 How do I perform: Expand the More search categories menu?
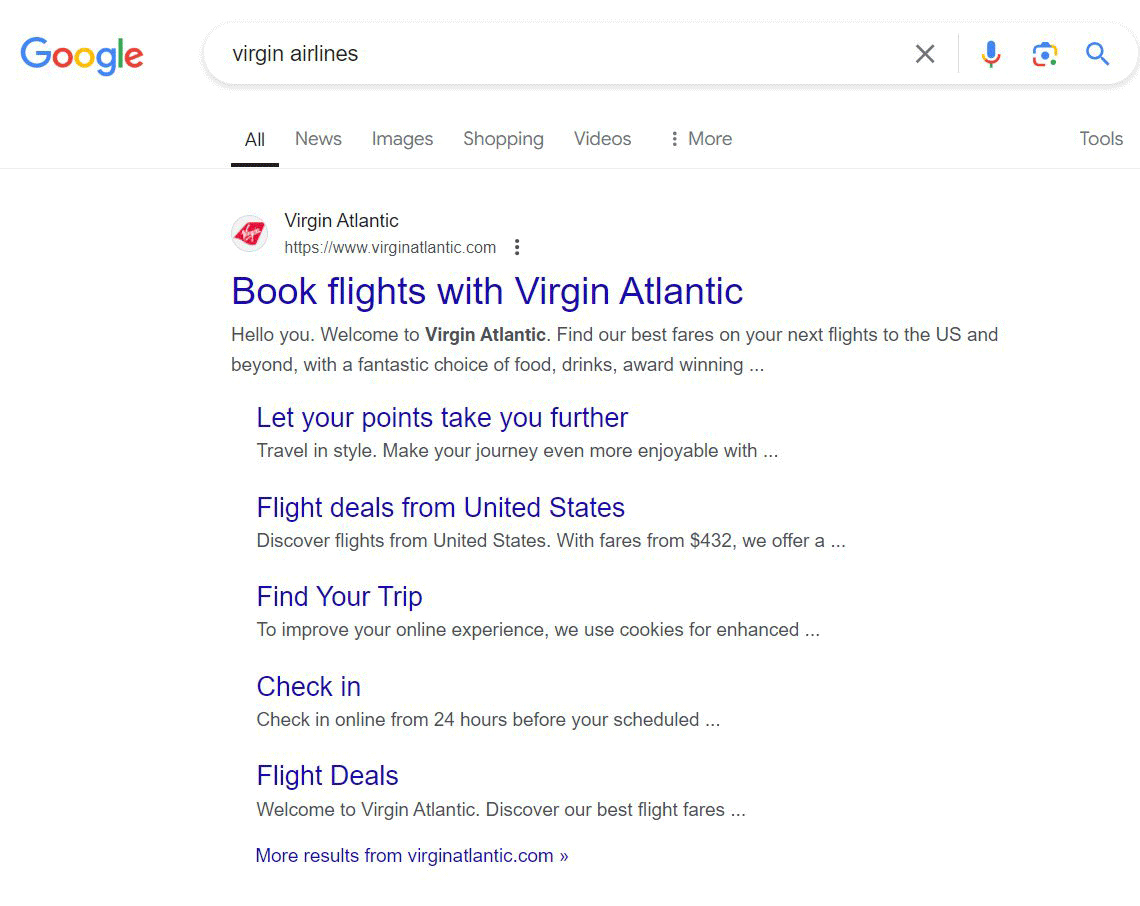pyautogui.click(x=700, y=139)
